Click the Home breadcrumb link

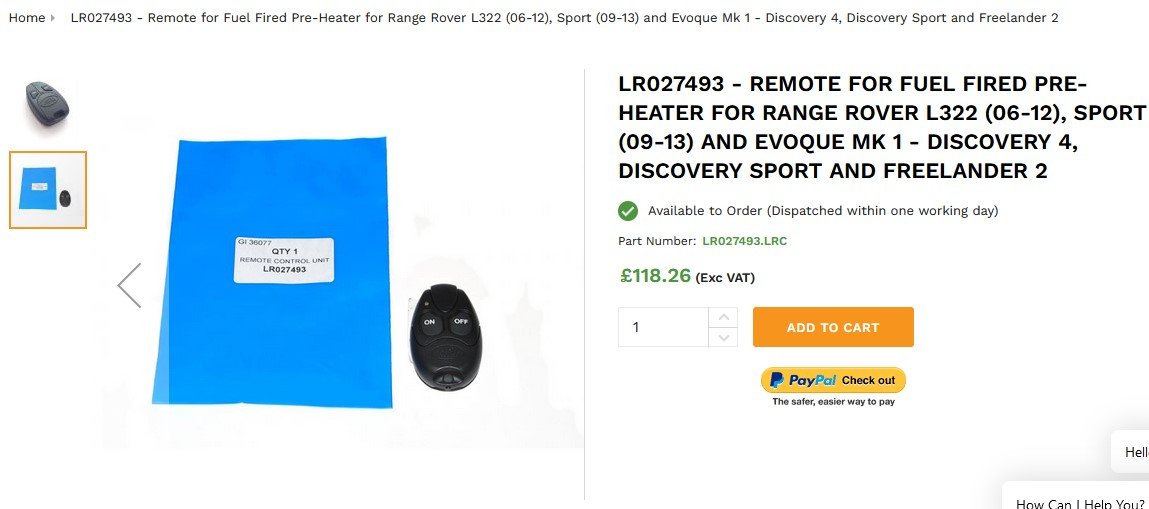click(x=27, y=18)
